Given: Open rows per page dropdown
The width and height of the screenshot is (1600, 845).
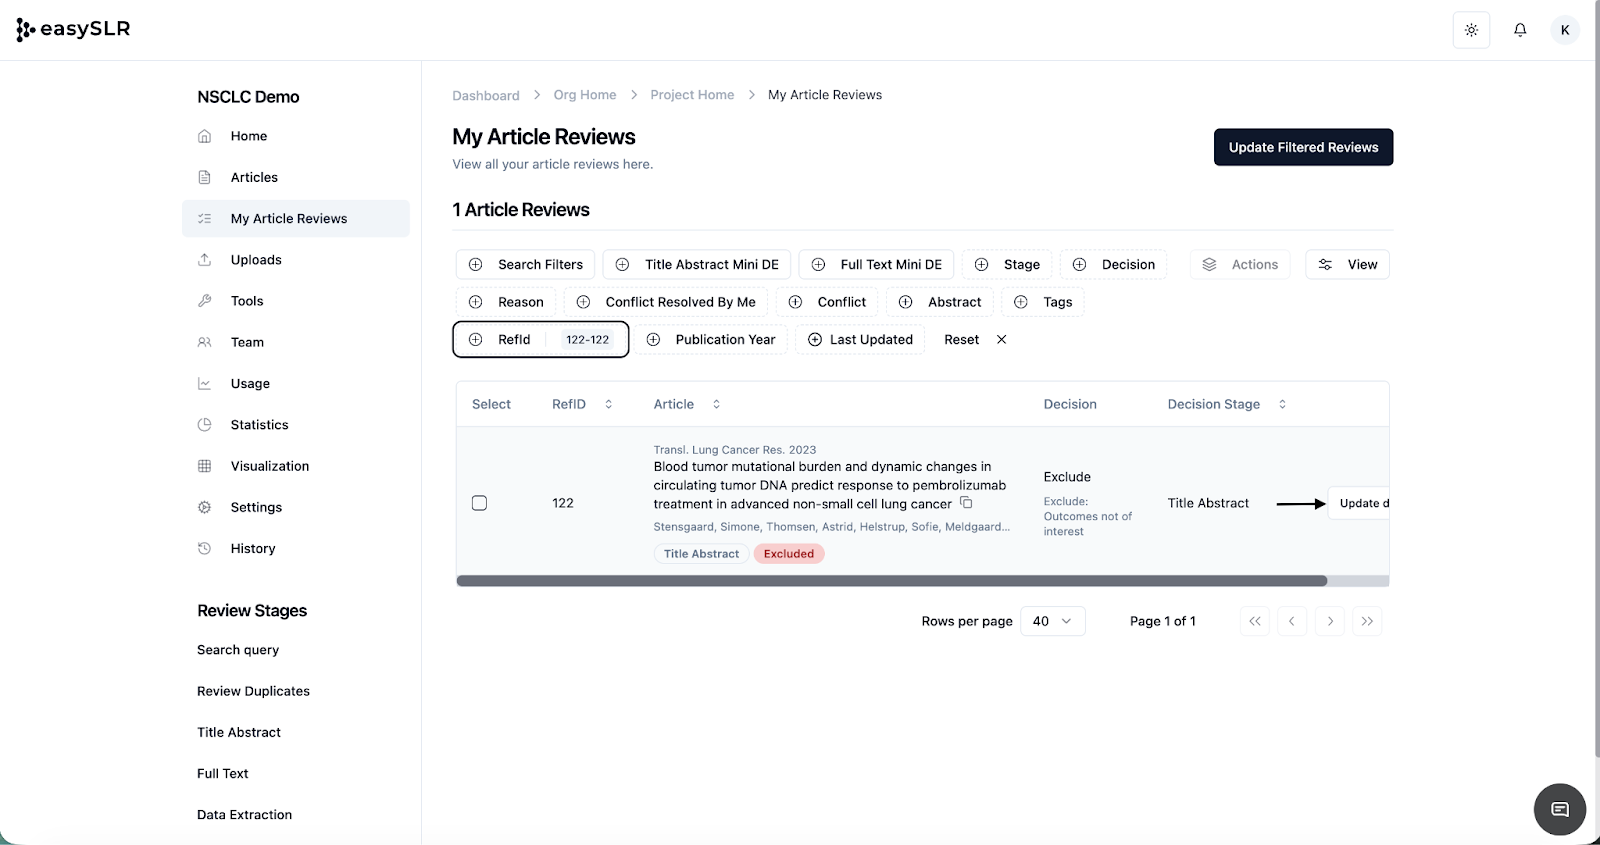Looking at the screenshot, I should (x=1052, y=621).
